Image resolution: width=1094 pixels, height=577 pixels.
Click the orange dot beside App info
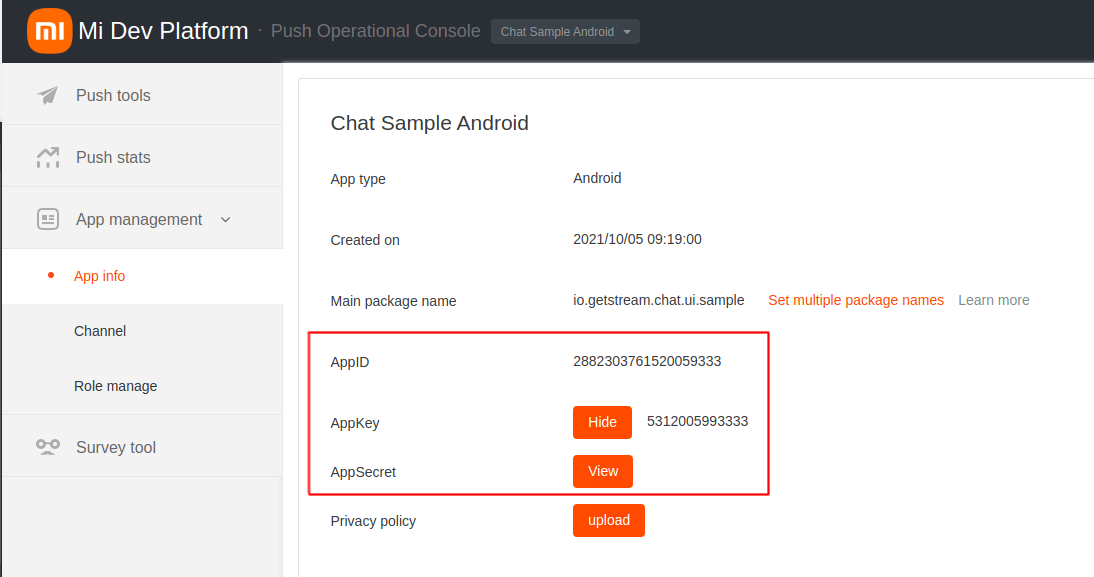click(68, 275)
